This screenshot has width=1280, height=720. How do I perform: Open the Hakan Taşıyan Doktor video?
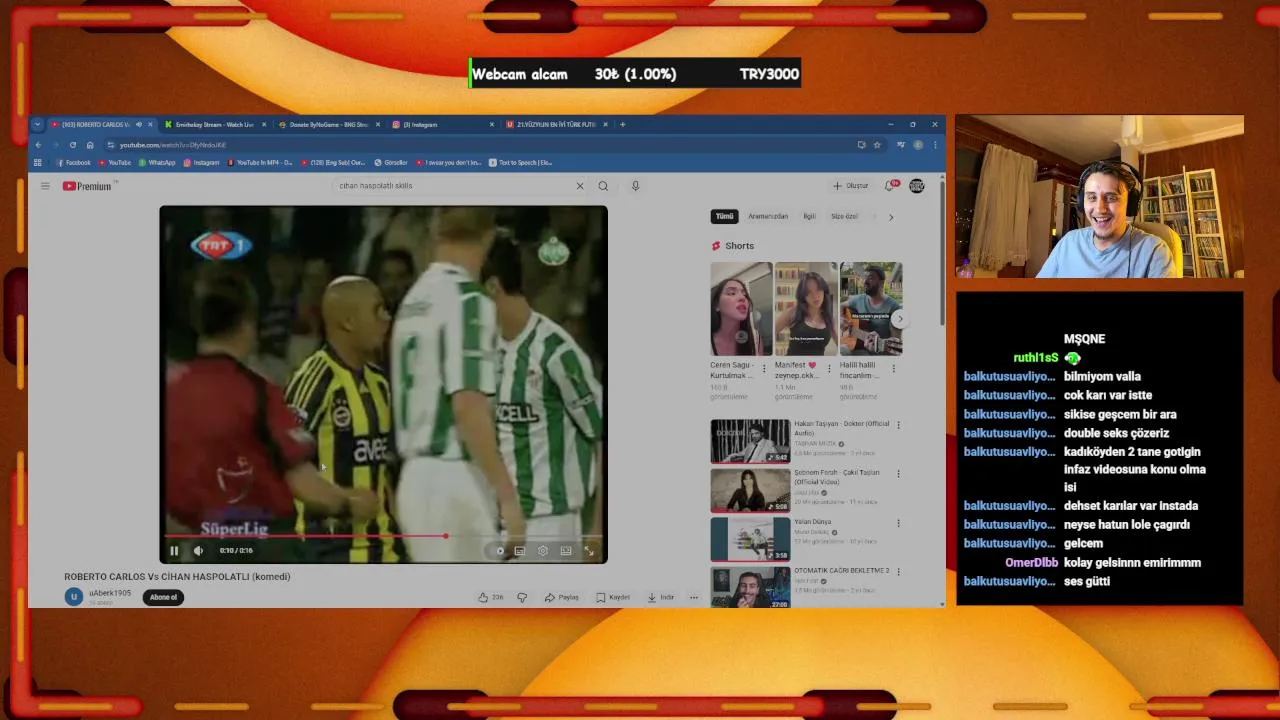pyautogui.click(x=750, y=441)
